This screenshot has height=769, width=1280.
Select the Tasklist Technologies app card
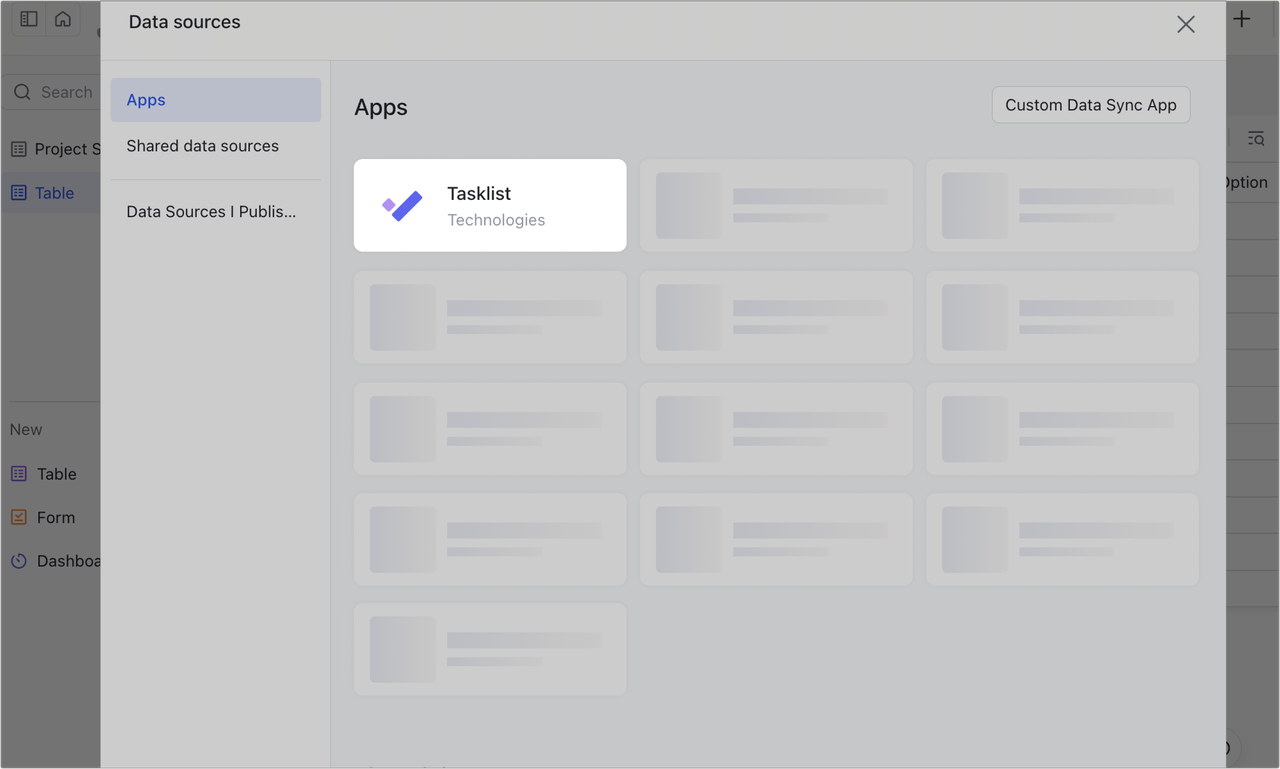[489, 205]
